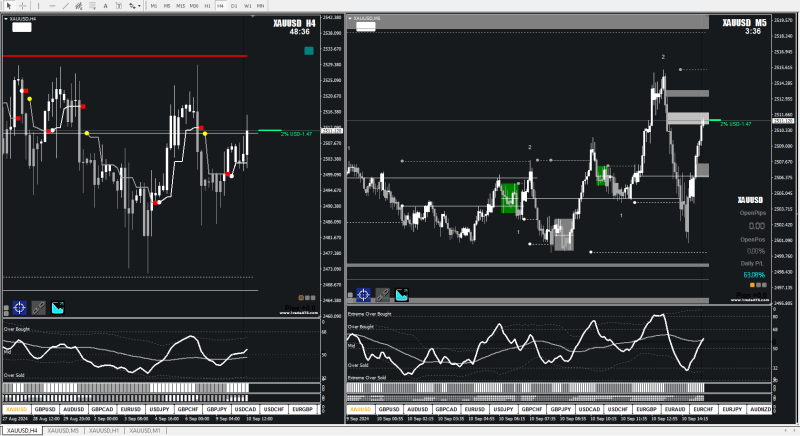The height and width of the screenshot is (436, 800).
Task: Select the text tool A
Action: click(x=106, y=6)
